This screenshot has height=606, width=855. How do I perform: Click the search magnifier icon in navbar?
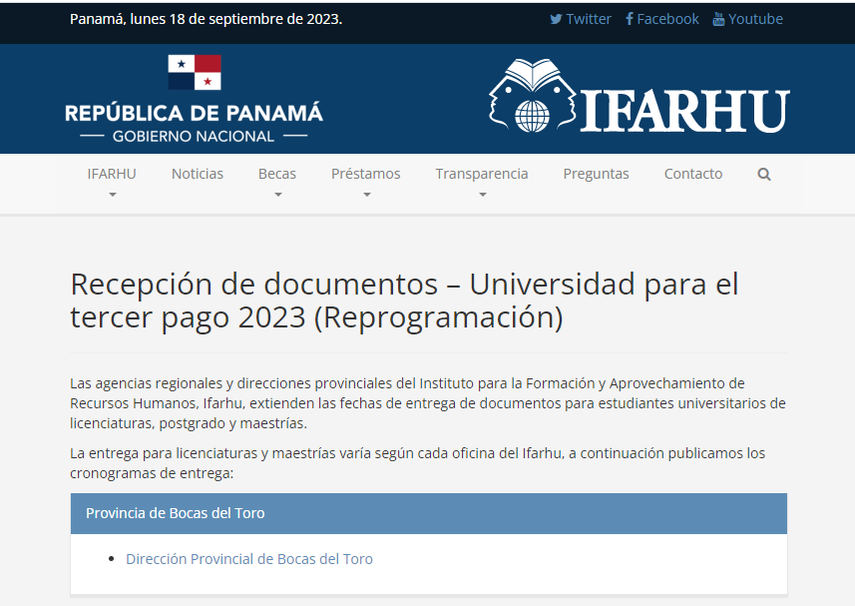(764, 174)
